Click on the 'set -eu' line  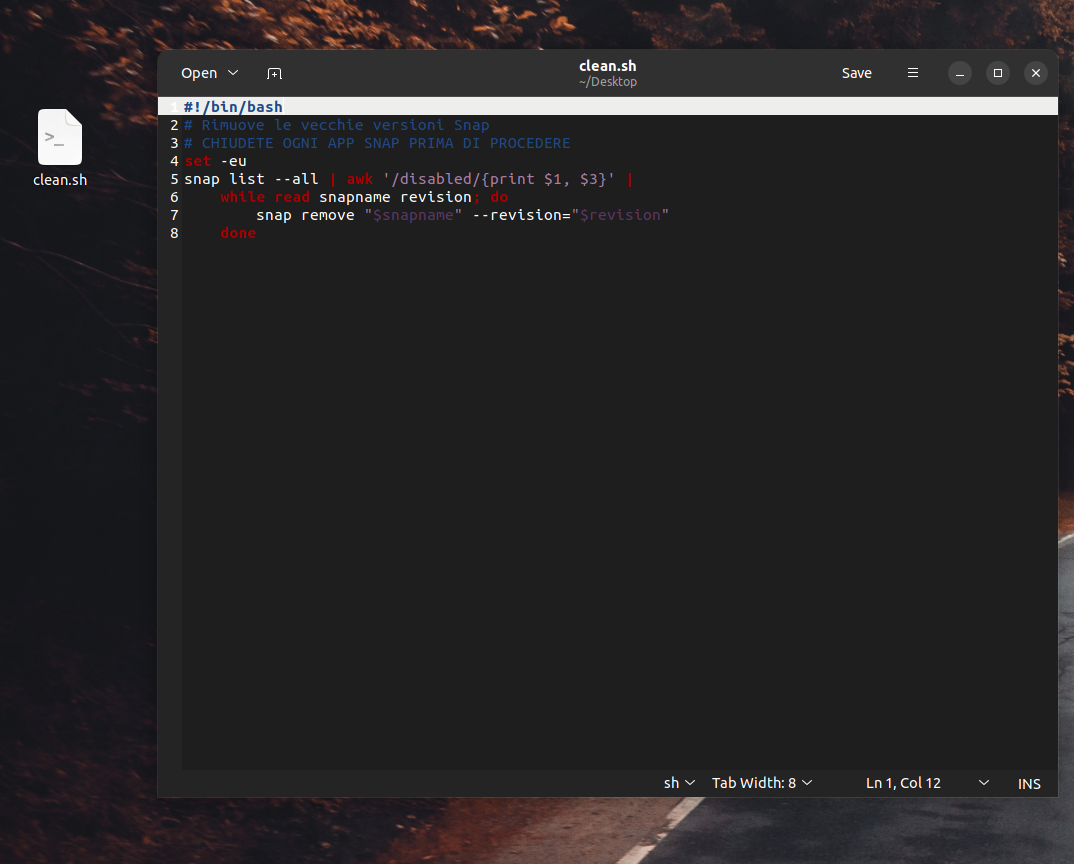[215, 161]
